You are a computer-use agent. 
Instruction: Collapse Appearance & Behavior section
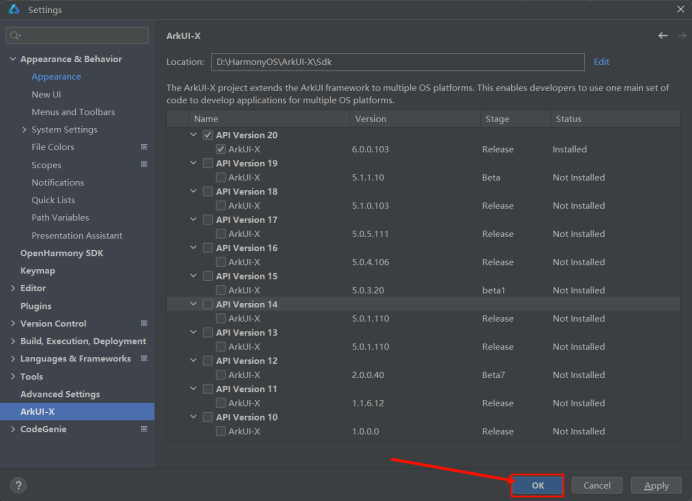click(x=13, y=59)
